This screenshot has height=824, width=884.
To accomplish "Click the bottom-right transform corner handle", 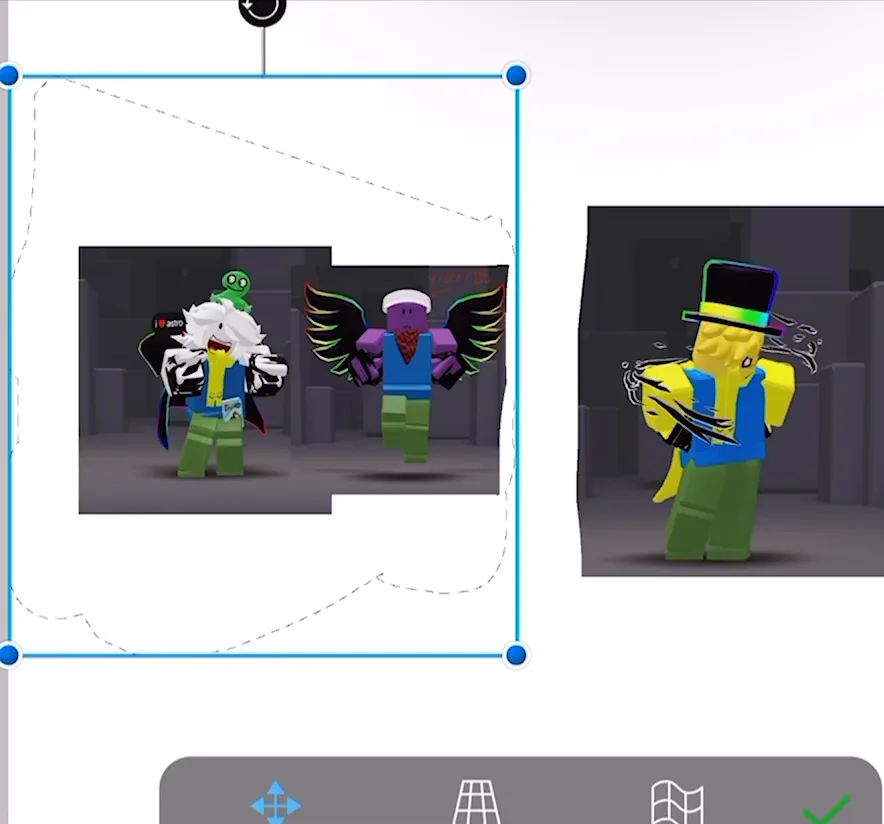I will [516, 655].
